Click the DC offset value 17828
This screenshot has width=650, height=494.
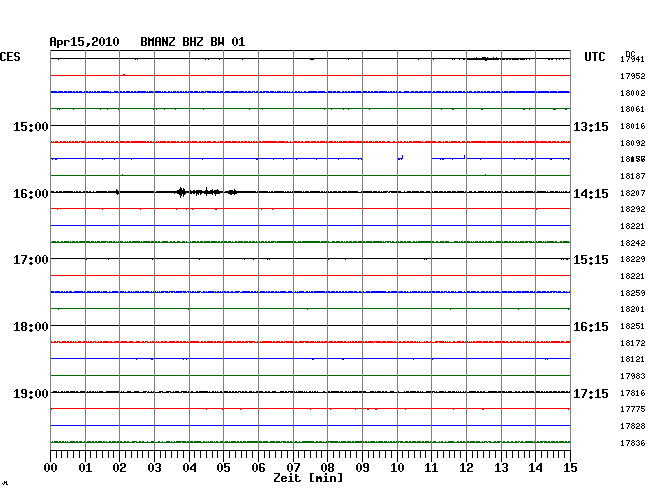click(633, 426)
